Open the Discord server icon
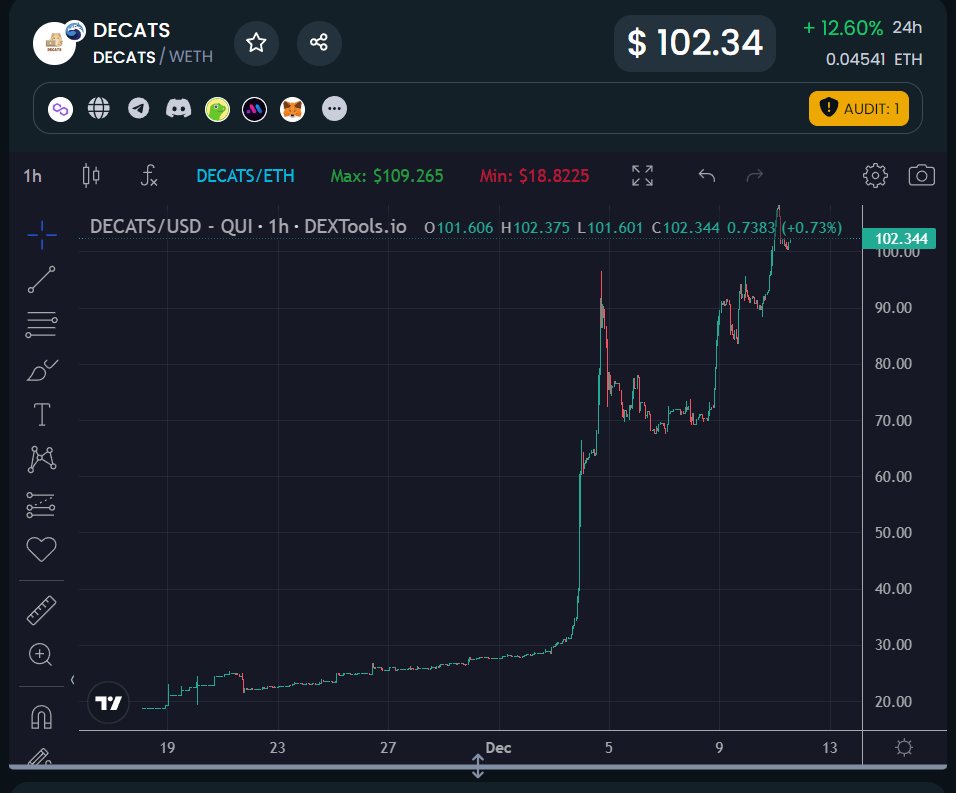The width and height of the screenshot is (956, 793). [178, 108]
